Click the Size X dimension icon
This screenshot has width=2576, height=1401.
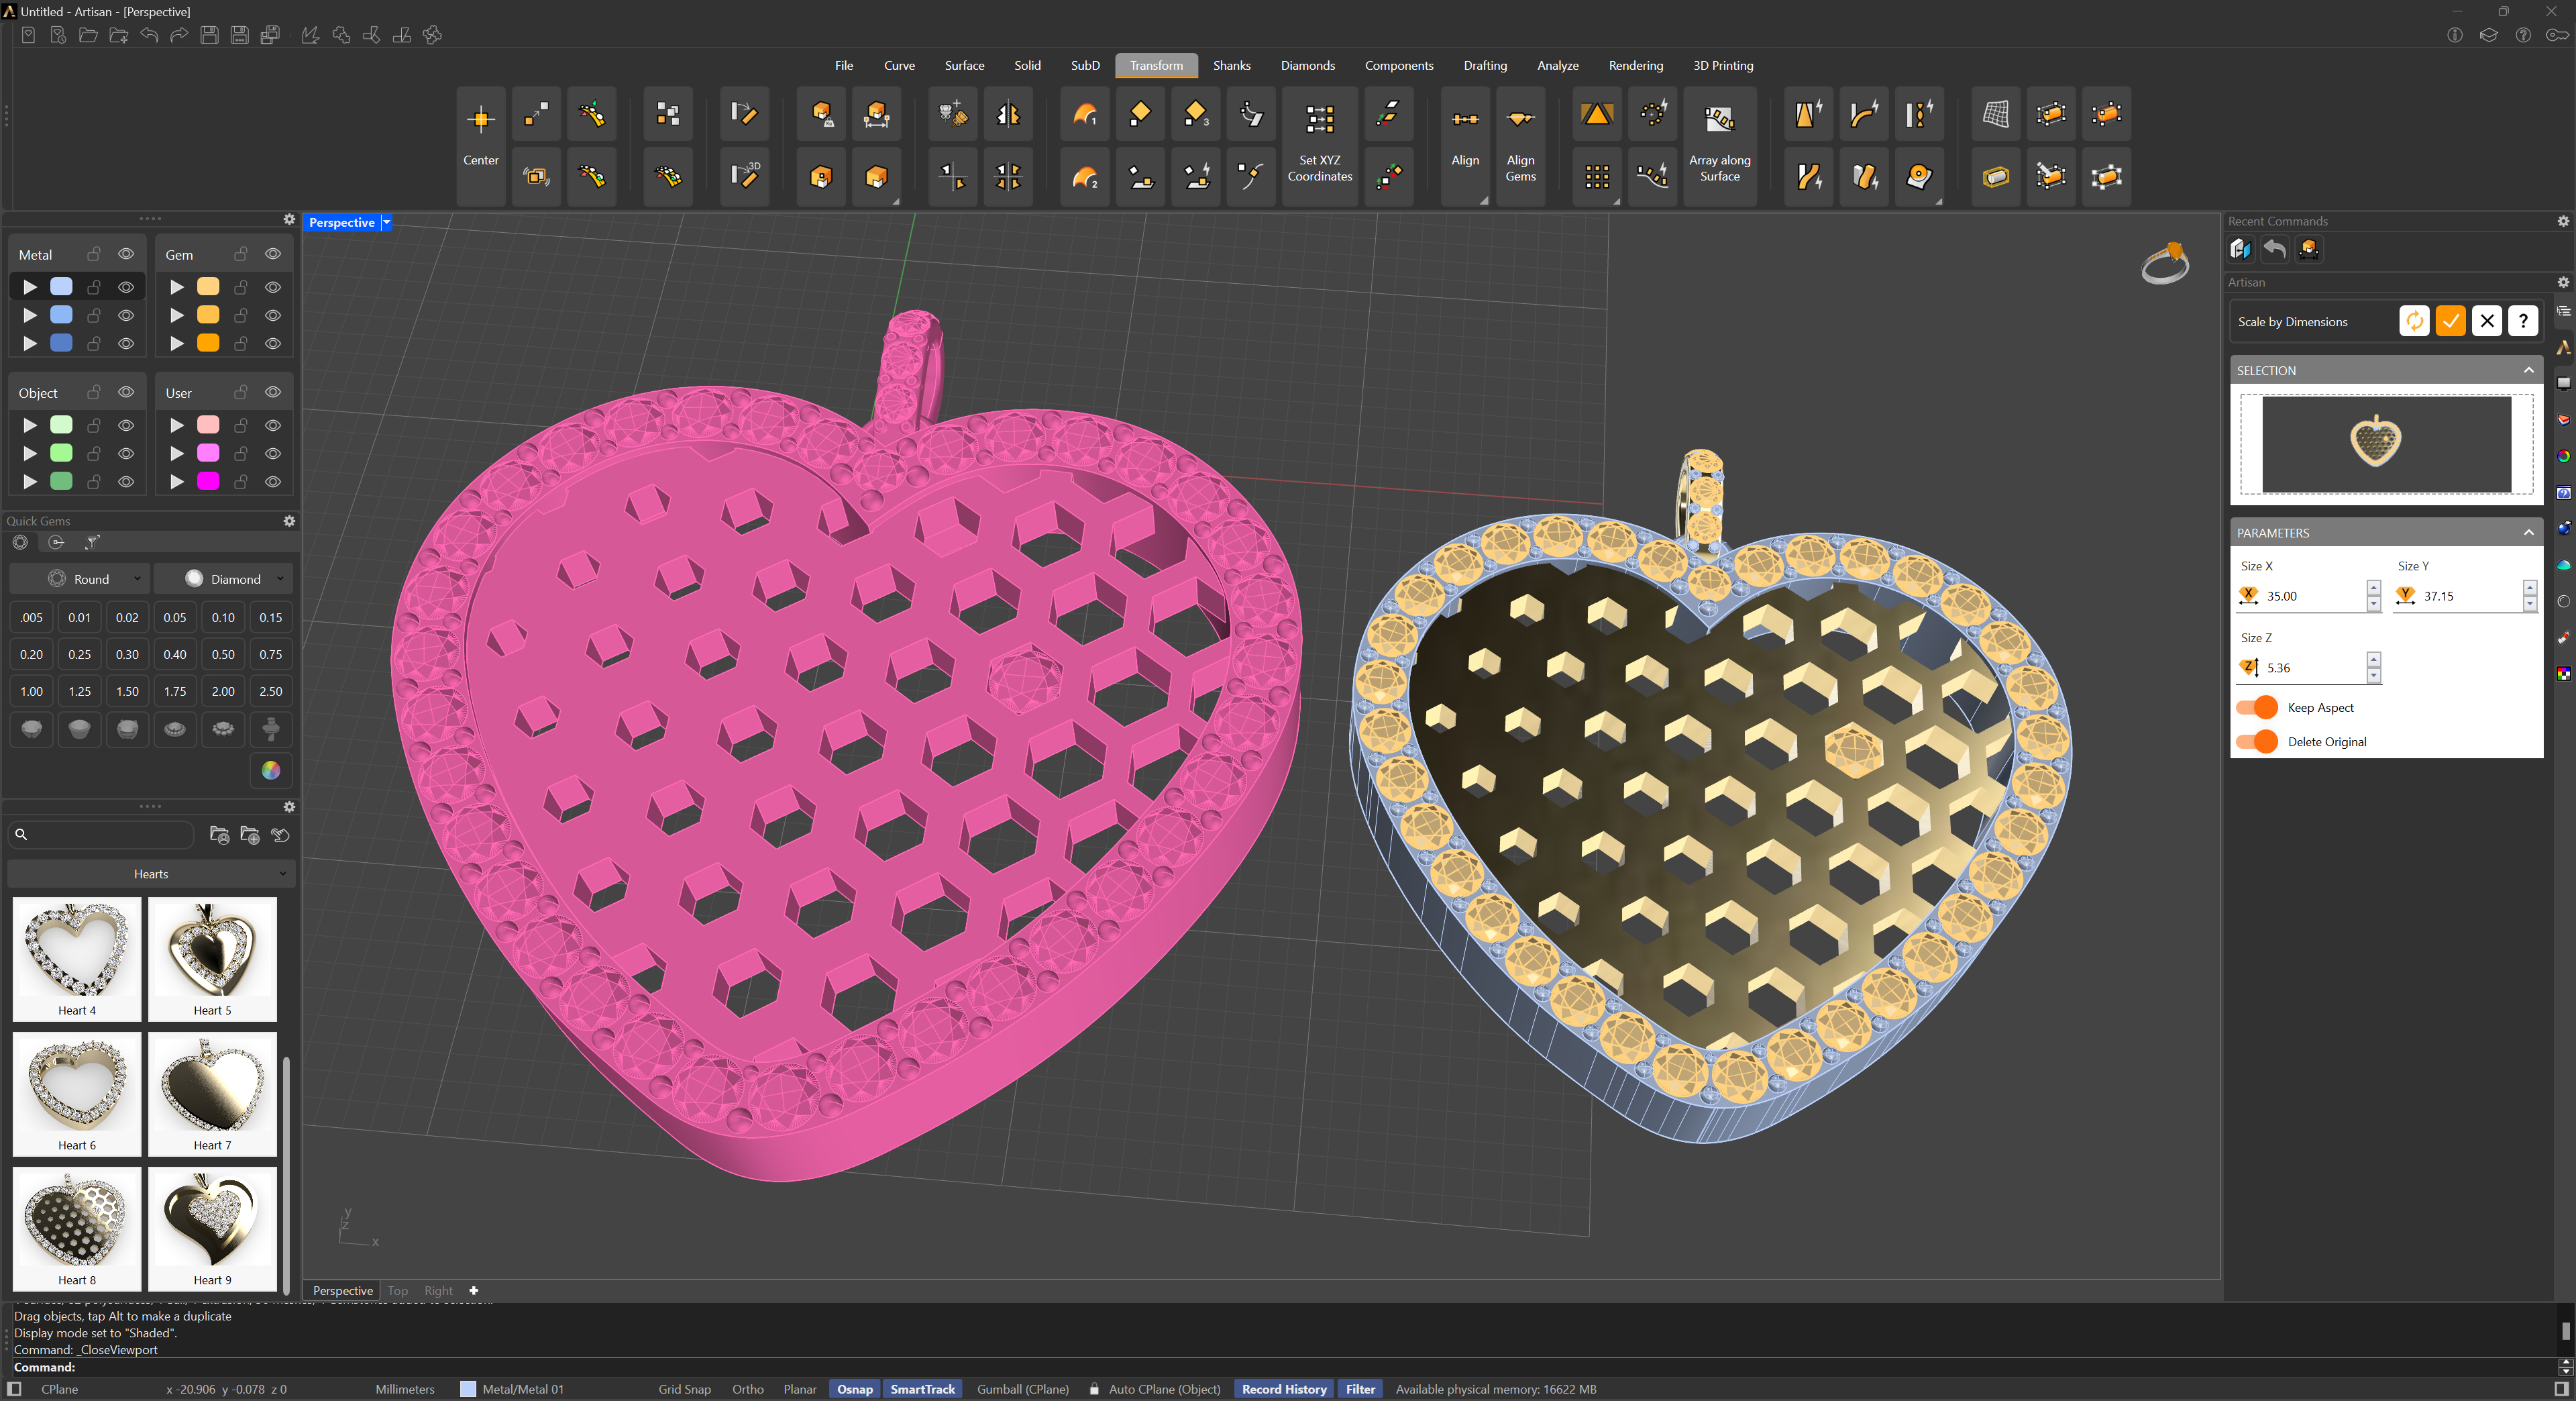coord(2249,596)
